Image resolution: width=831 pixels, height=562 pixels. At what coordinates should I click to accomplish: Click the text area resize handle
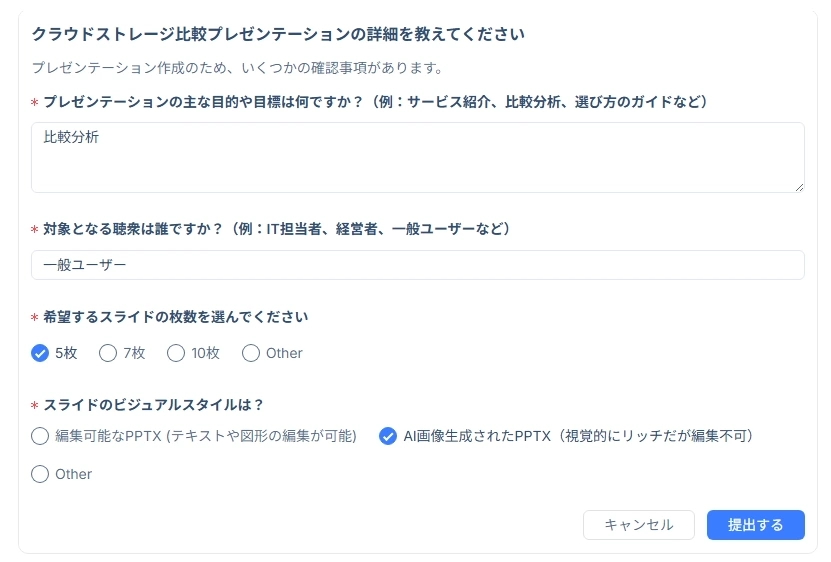pyautogui.click(x=799, y=187)
